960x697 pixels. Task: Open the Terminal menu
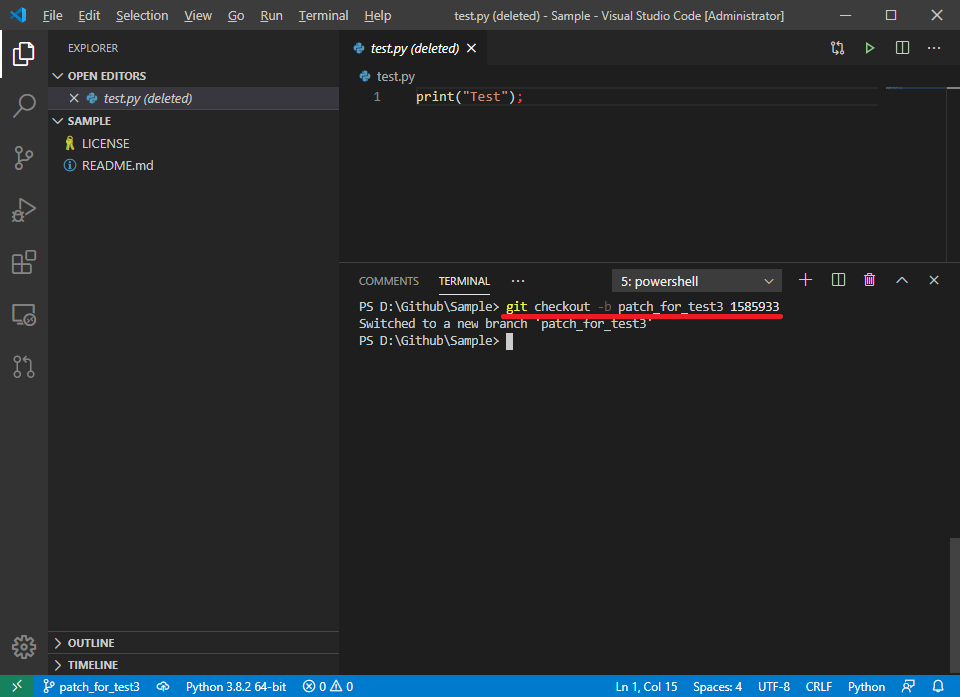(x=323, y=15)
